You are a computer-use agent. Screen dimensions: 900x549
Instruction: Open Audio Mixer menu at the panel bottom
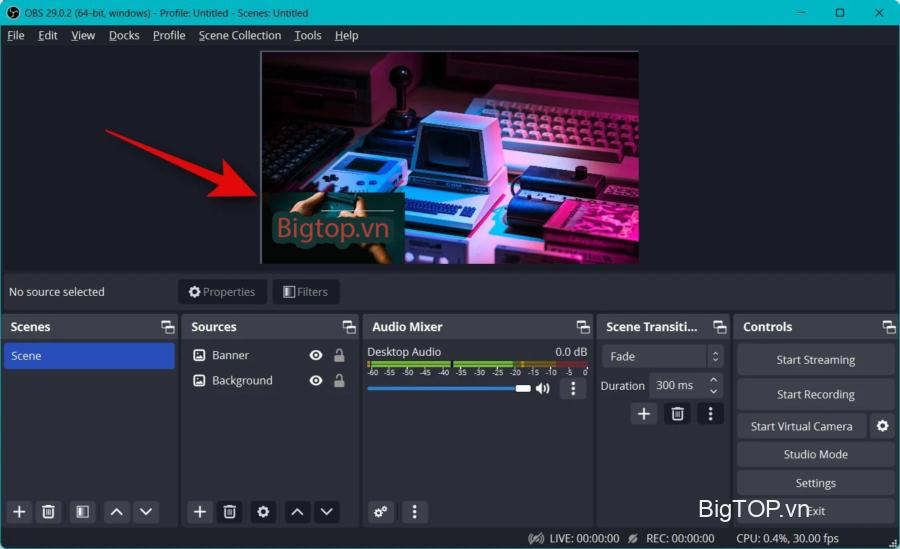click(x=414, y=511)
